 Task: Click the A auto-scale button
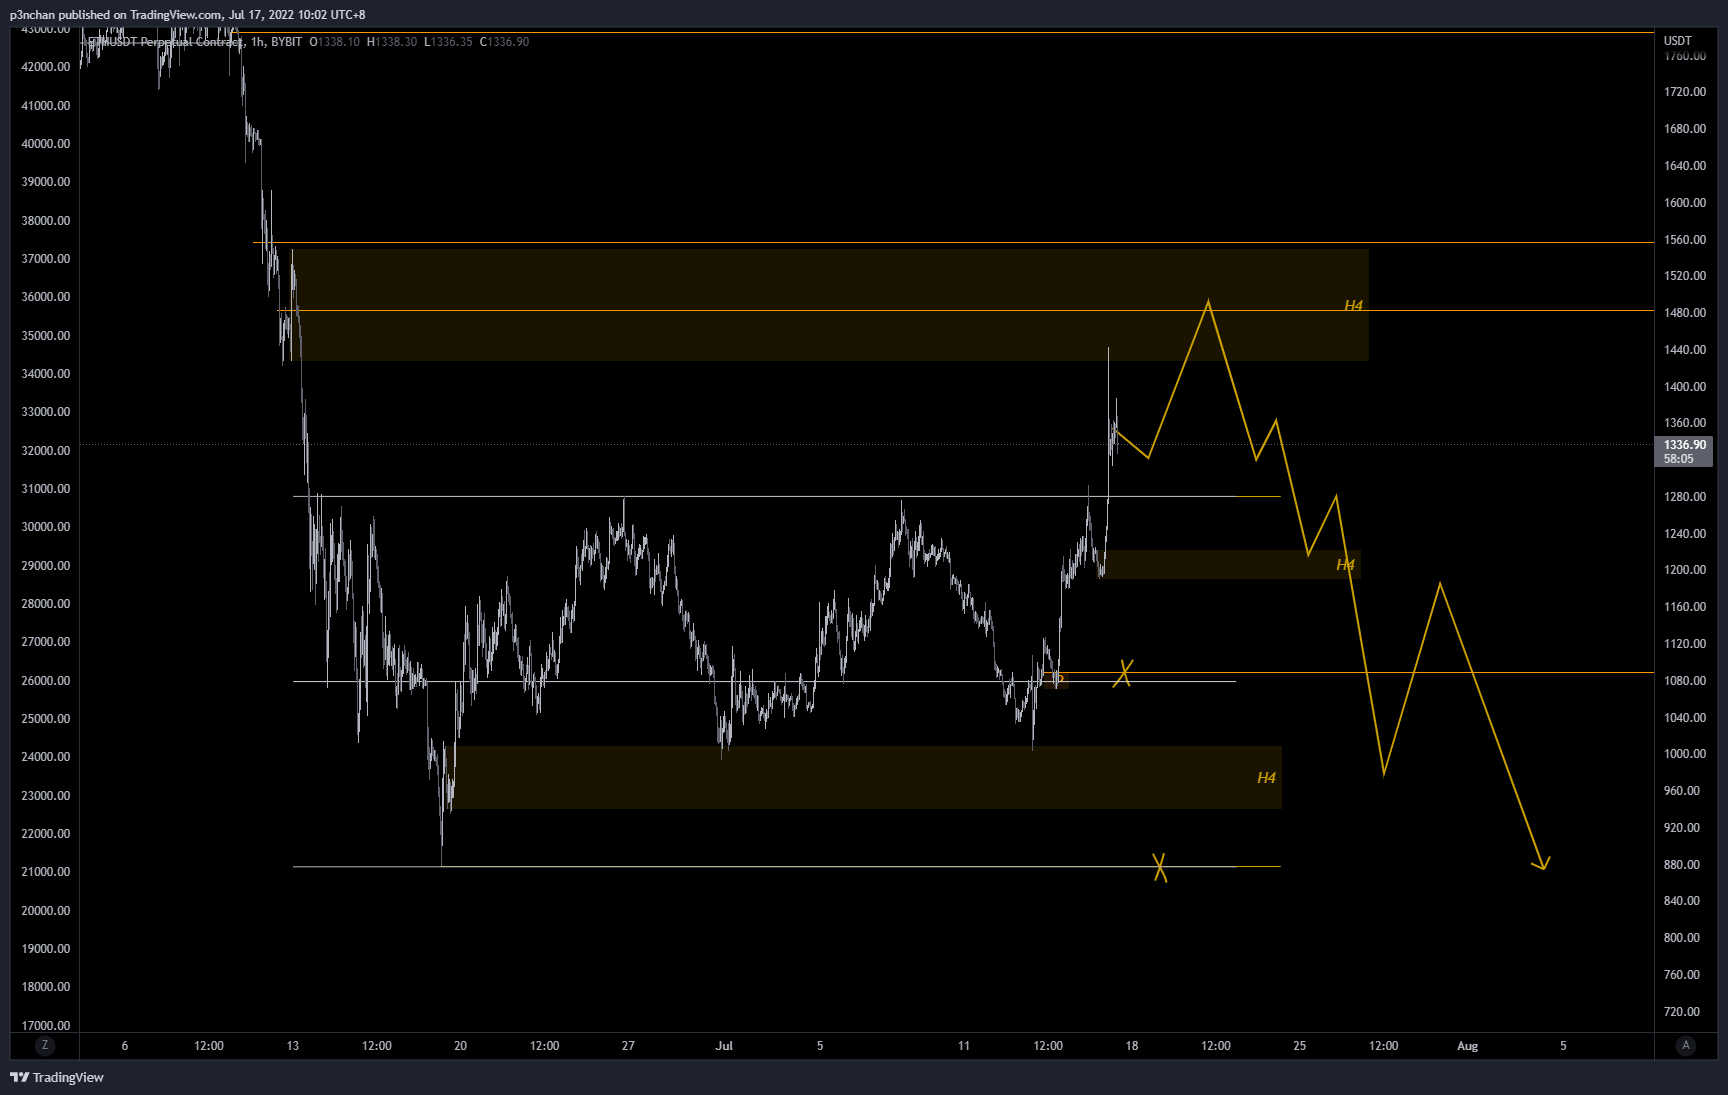pos(1686,1045)
